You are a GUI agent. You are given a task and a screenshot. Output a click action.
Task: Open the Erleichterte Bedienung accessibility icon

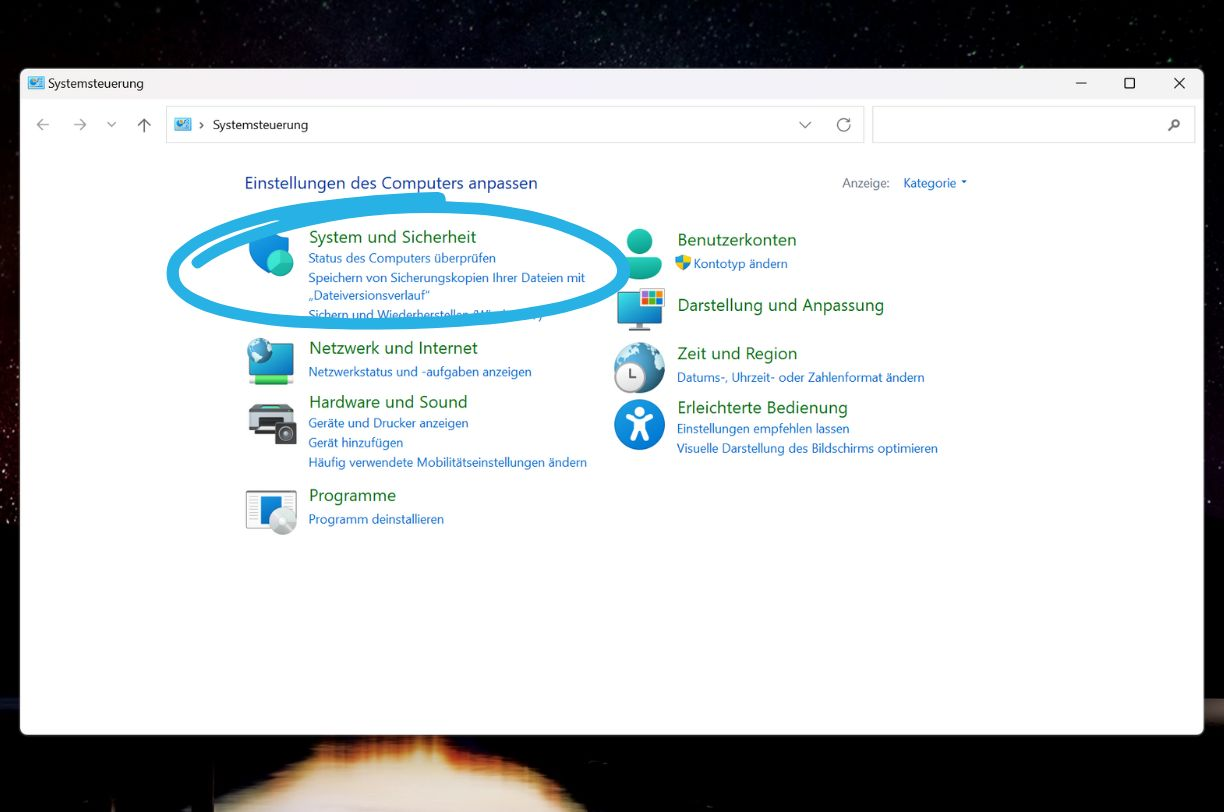[639, 425]
